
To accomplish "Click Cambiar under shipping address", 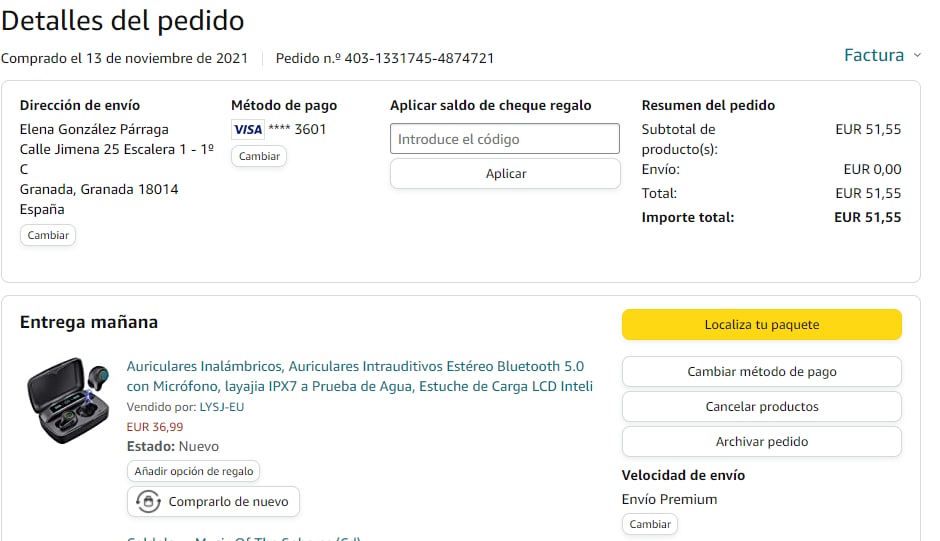I will point(48,235).
